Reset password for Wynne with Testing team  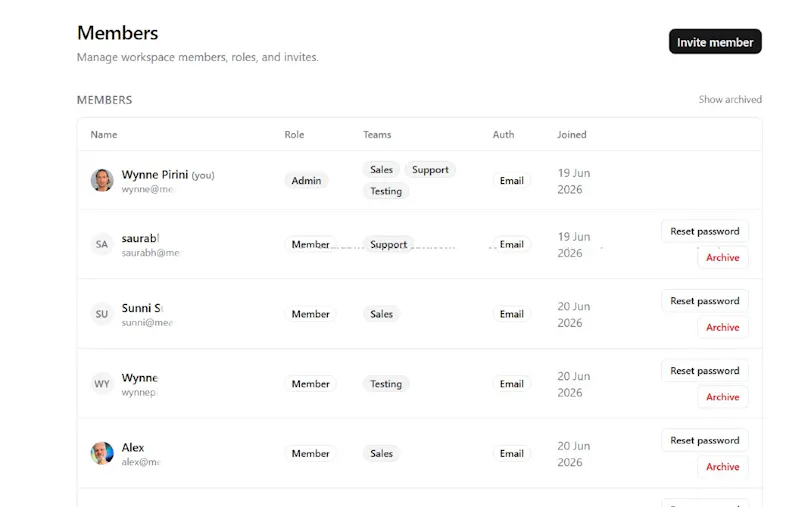coord(705,371)
